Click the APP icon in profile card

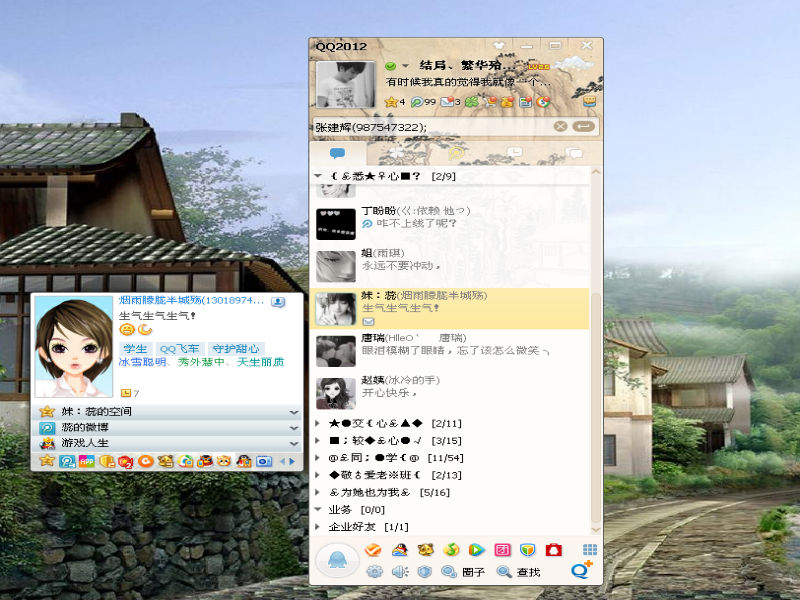coord(86,461)
